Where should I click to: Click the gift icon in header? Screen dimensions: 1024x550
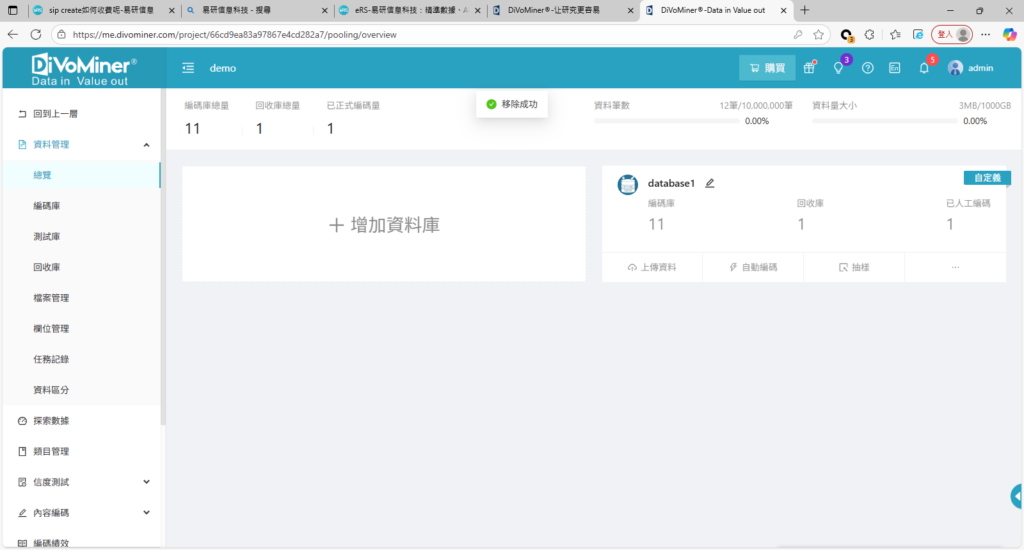(810, 68)
